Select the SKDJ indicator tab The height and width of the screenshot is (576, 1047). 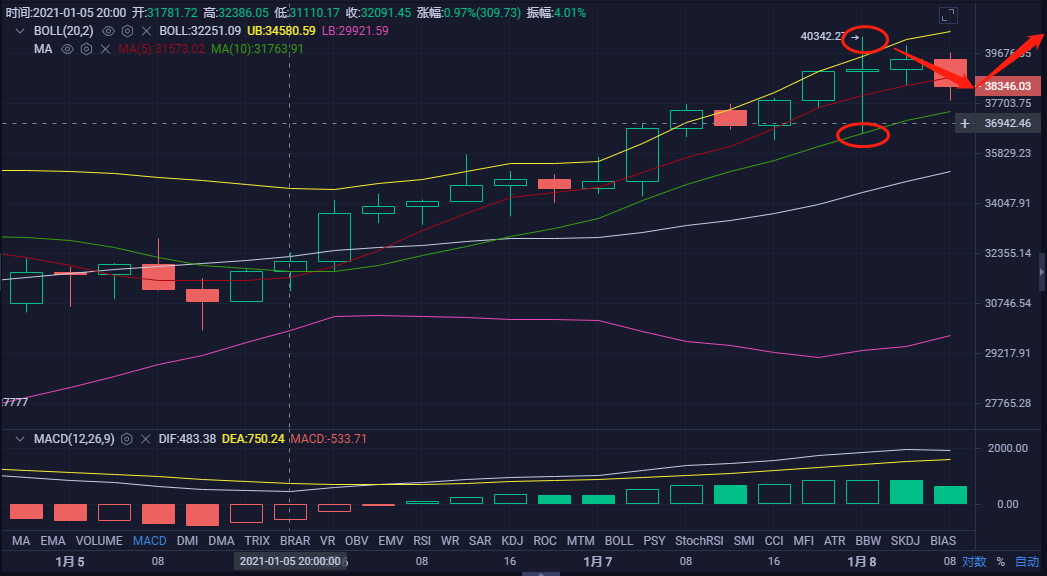pos(905,541)
